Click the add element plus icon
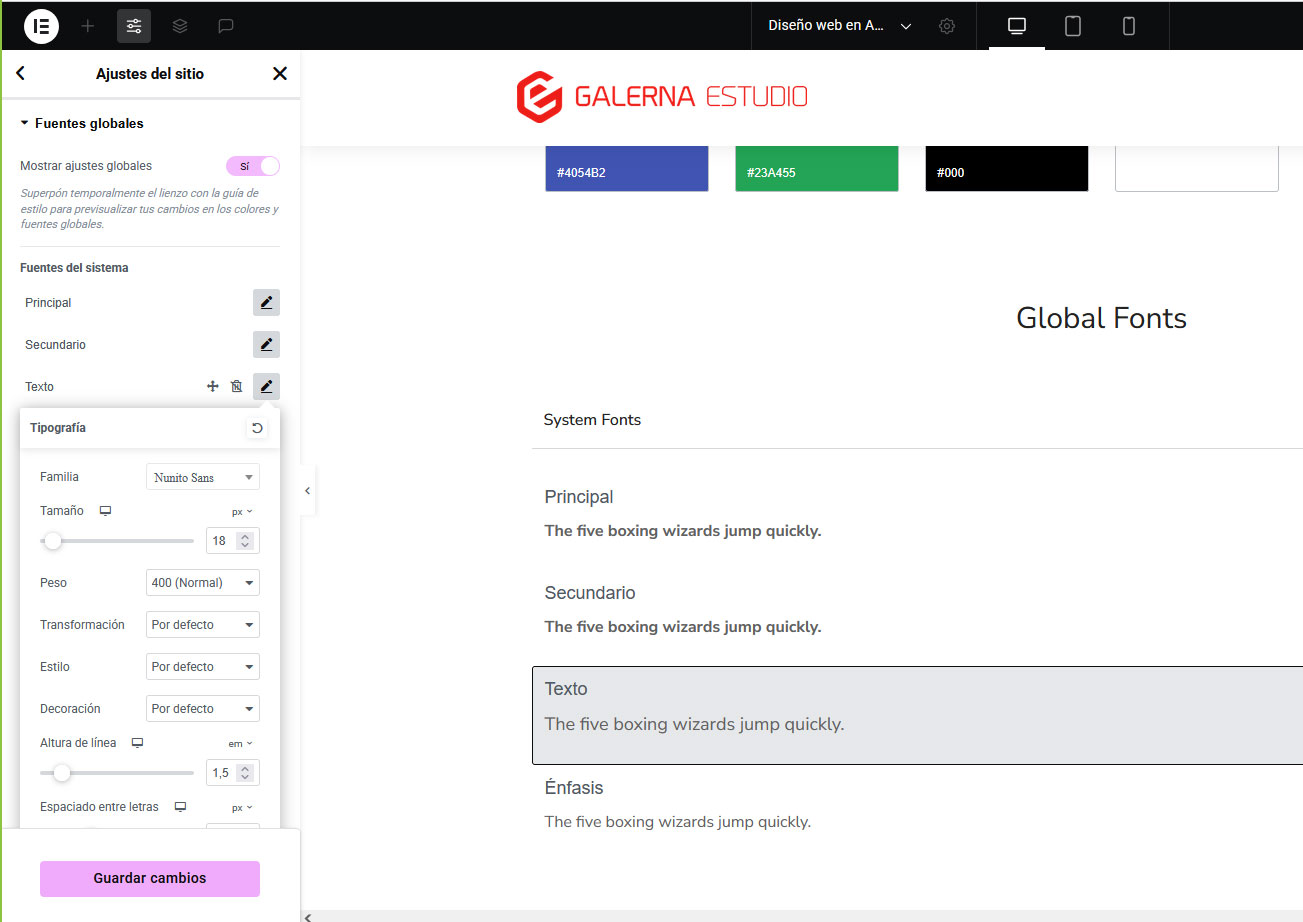Viewport: 1303px width, 922px height. 88,26
